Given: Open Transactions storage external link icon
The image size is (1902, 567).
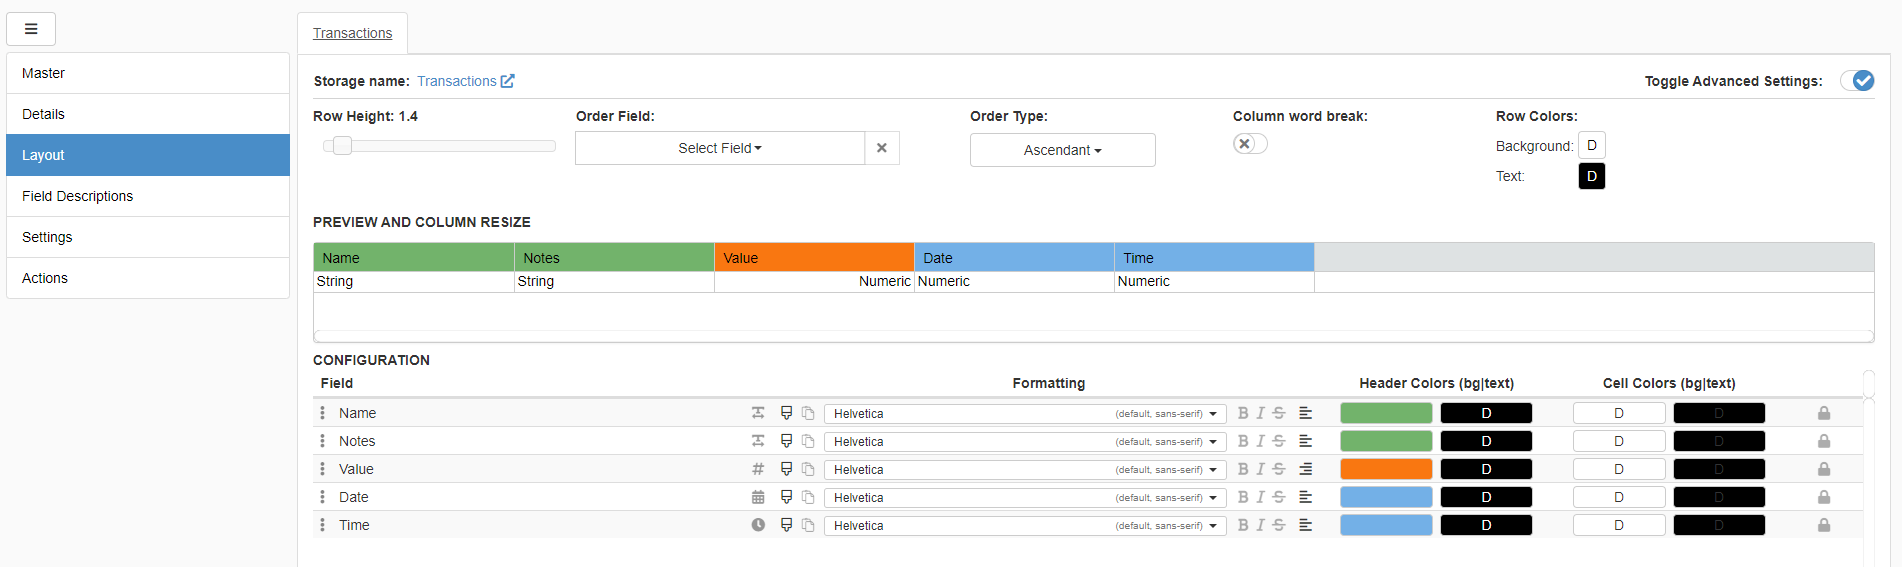Looking at the screenshot, I should (508, 81).
